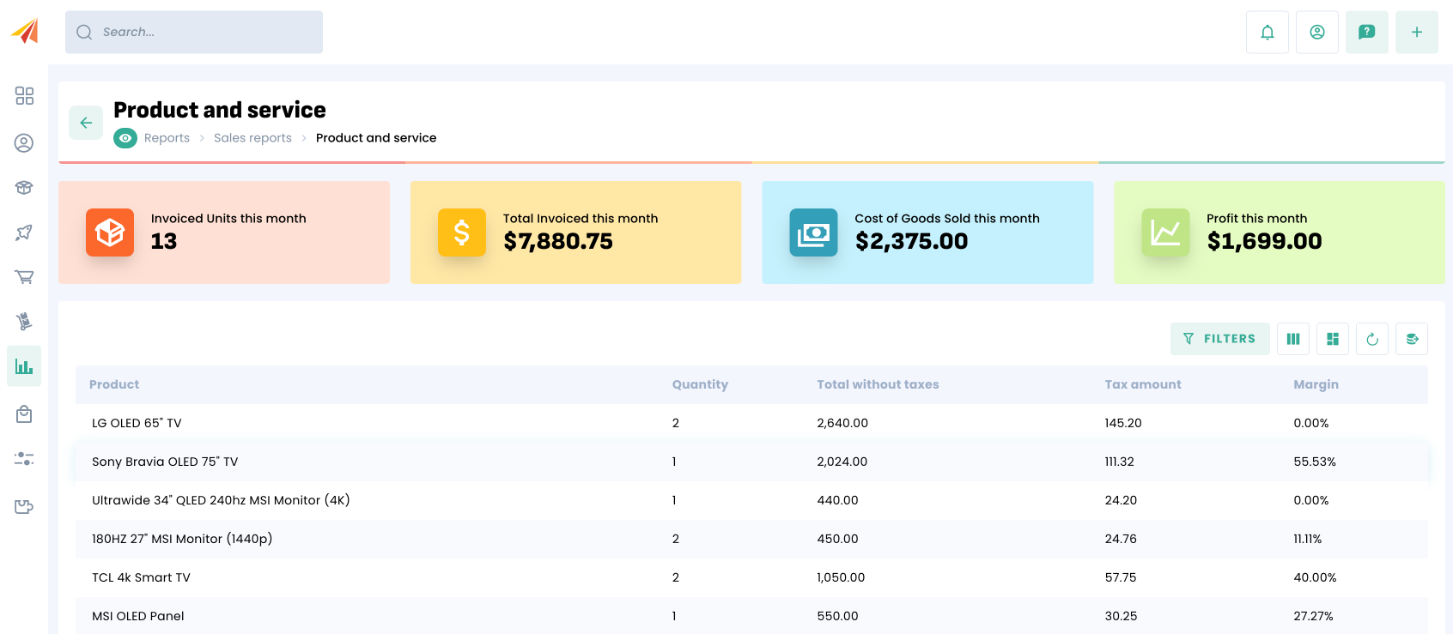Open the mug icon in sidebar
This screenshot has height=634, width=1453.
pos(24,506)
